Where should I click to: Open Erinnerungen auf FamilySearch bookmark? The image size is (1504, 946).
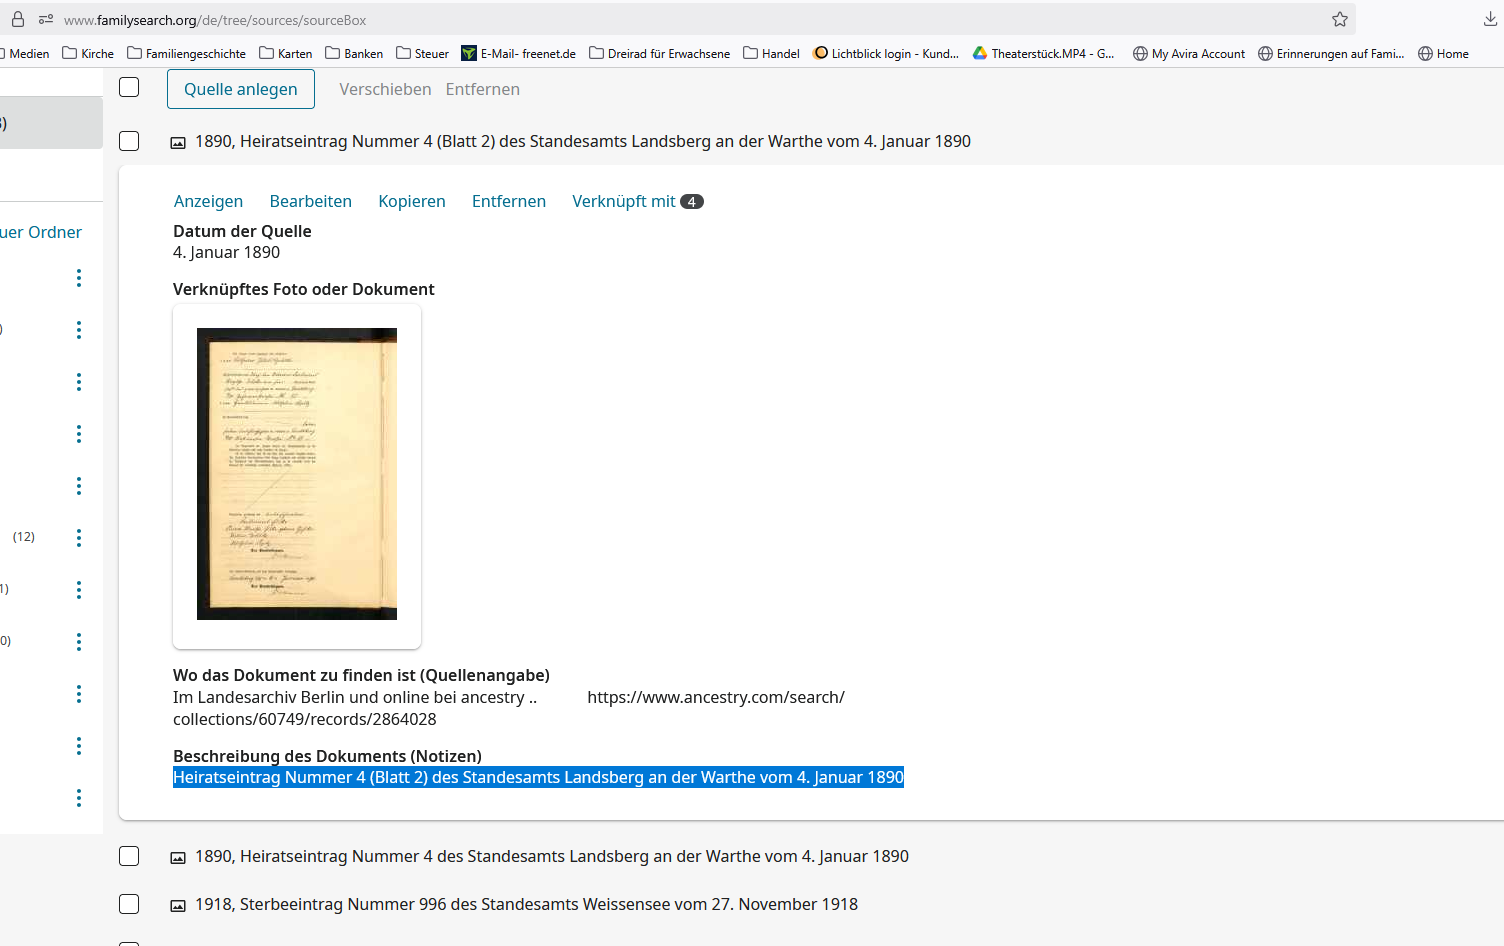[x=1331, y=53]
